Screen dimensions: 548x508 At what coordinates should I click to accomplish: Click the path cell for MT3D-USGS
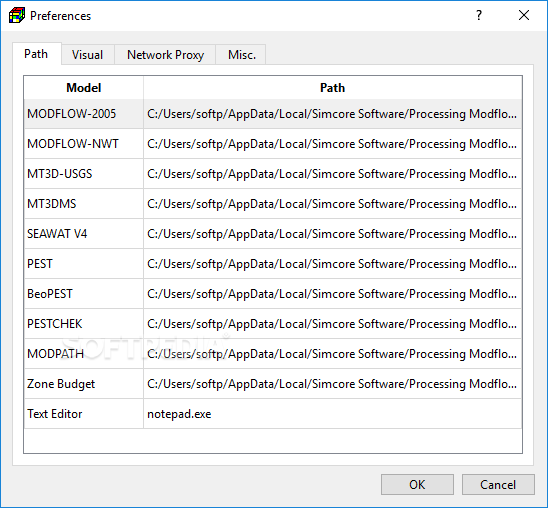click(x=332, y=174)
